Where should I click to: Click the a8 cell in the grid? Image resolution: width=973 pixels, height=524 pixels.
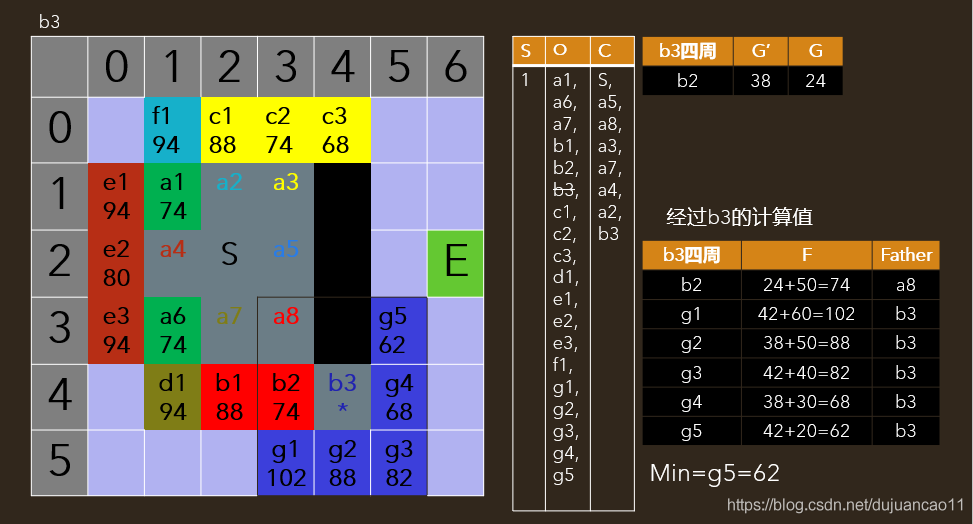pyautogui.click(x=285, y=330)
